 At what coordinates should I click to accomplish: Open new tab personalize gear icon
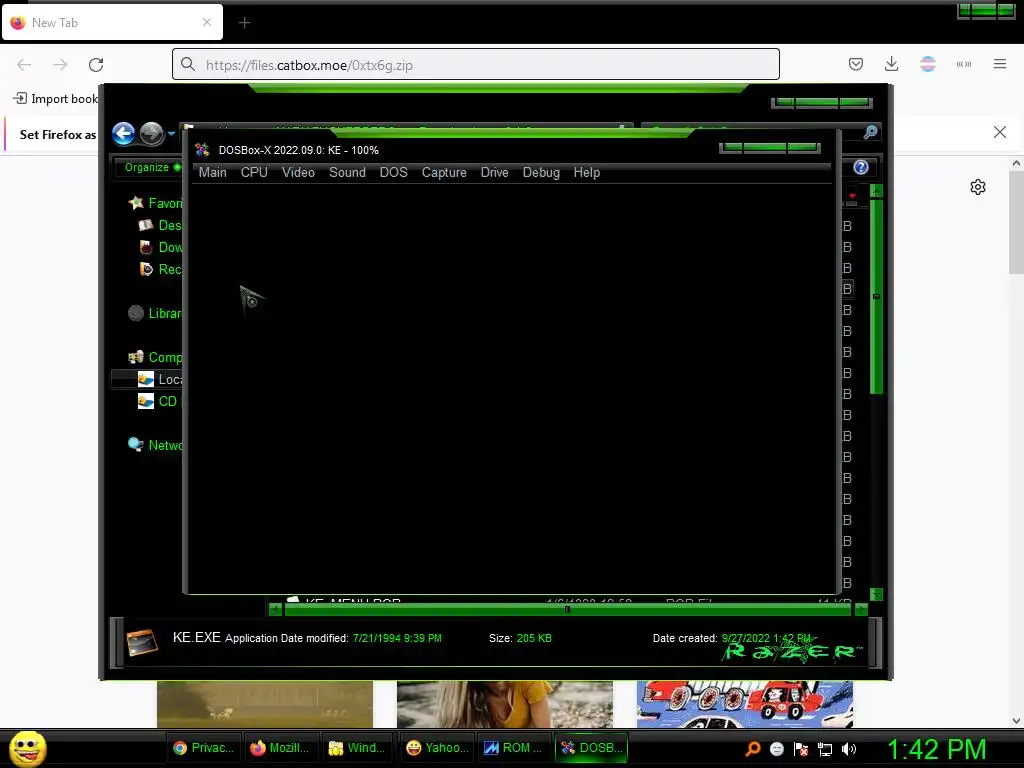978,187
